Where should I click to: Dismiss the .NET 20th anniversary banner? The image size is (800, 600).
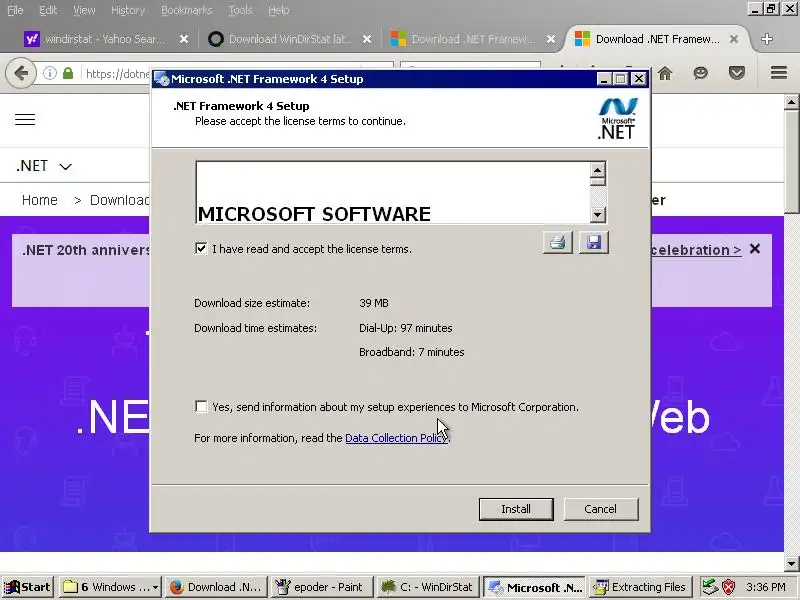tap(755, 249)
